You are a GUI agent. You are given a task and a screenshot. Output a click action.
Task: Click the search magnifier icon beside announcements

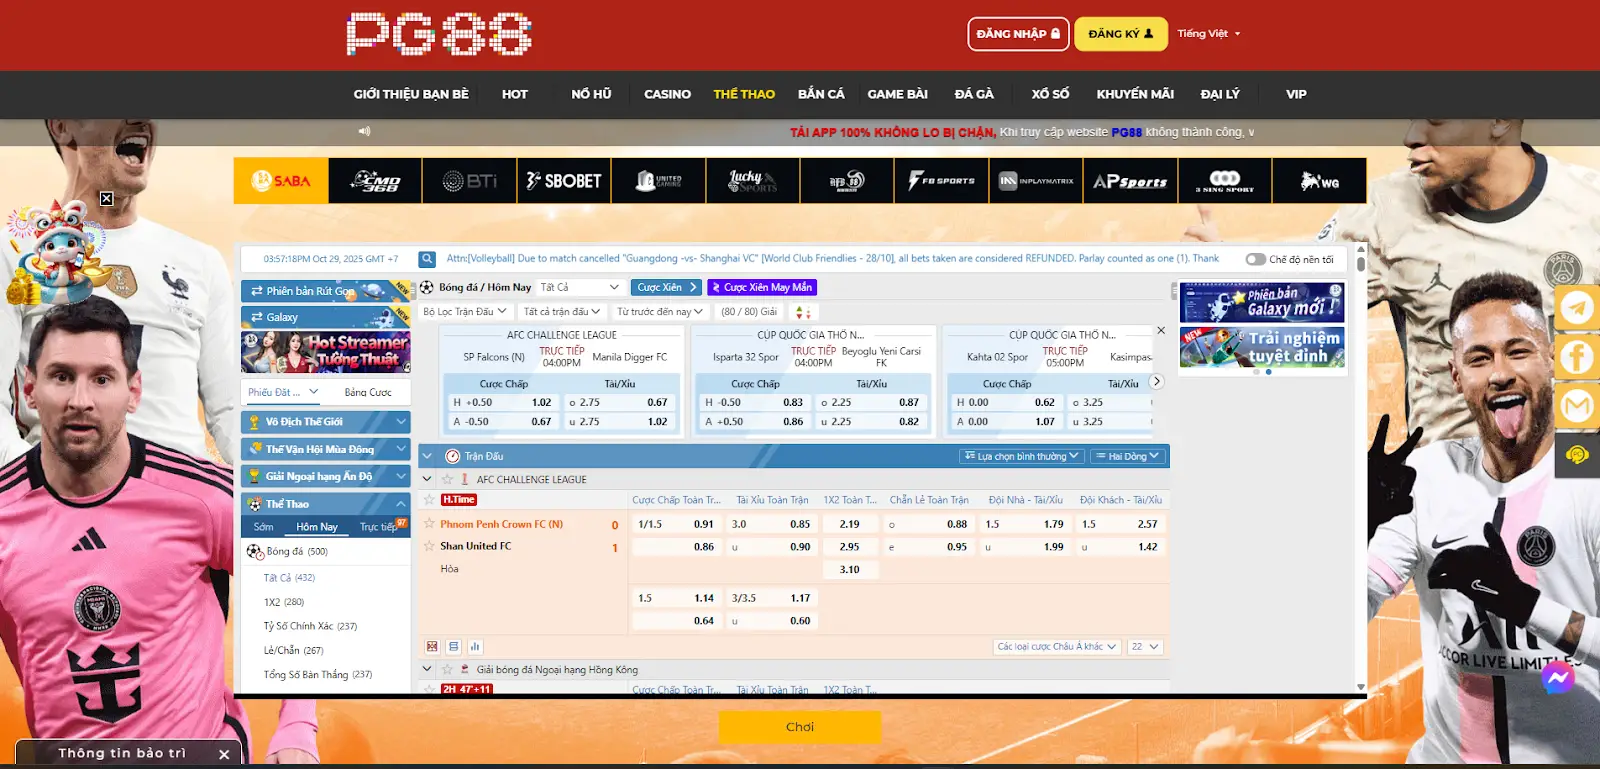pos(427,259)
